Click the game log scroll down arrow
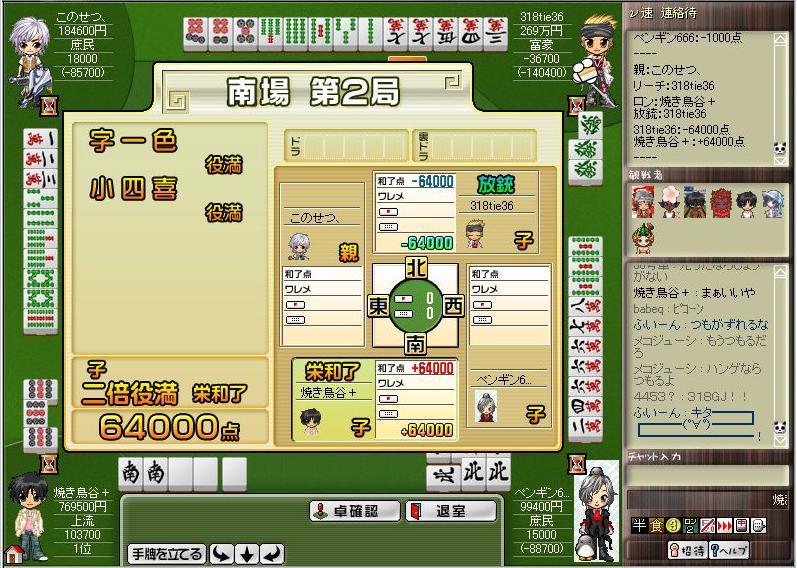 coord(780,161)
